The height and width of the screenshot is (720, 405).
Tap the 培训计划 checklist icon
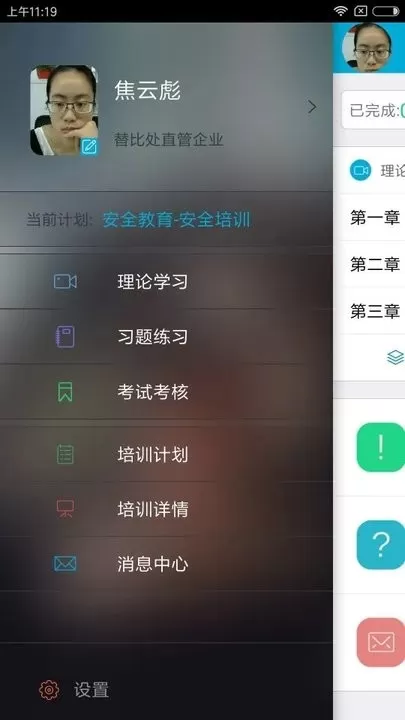(65, 454)
